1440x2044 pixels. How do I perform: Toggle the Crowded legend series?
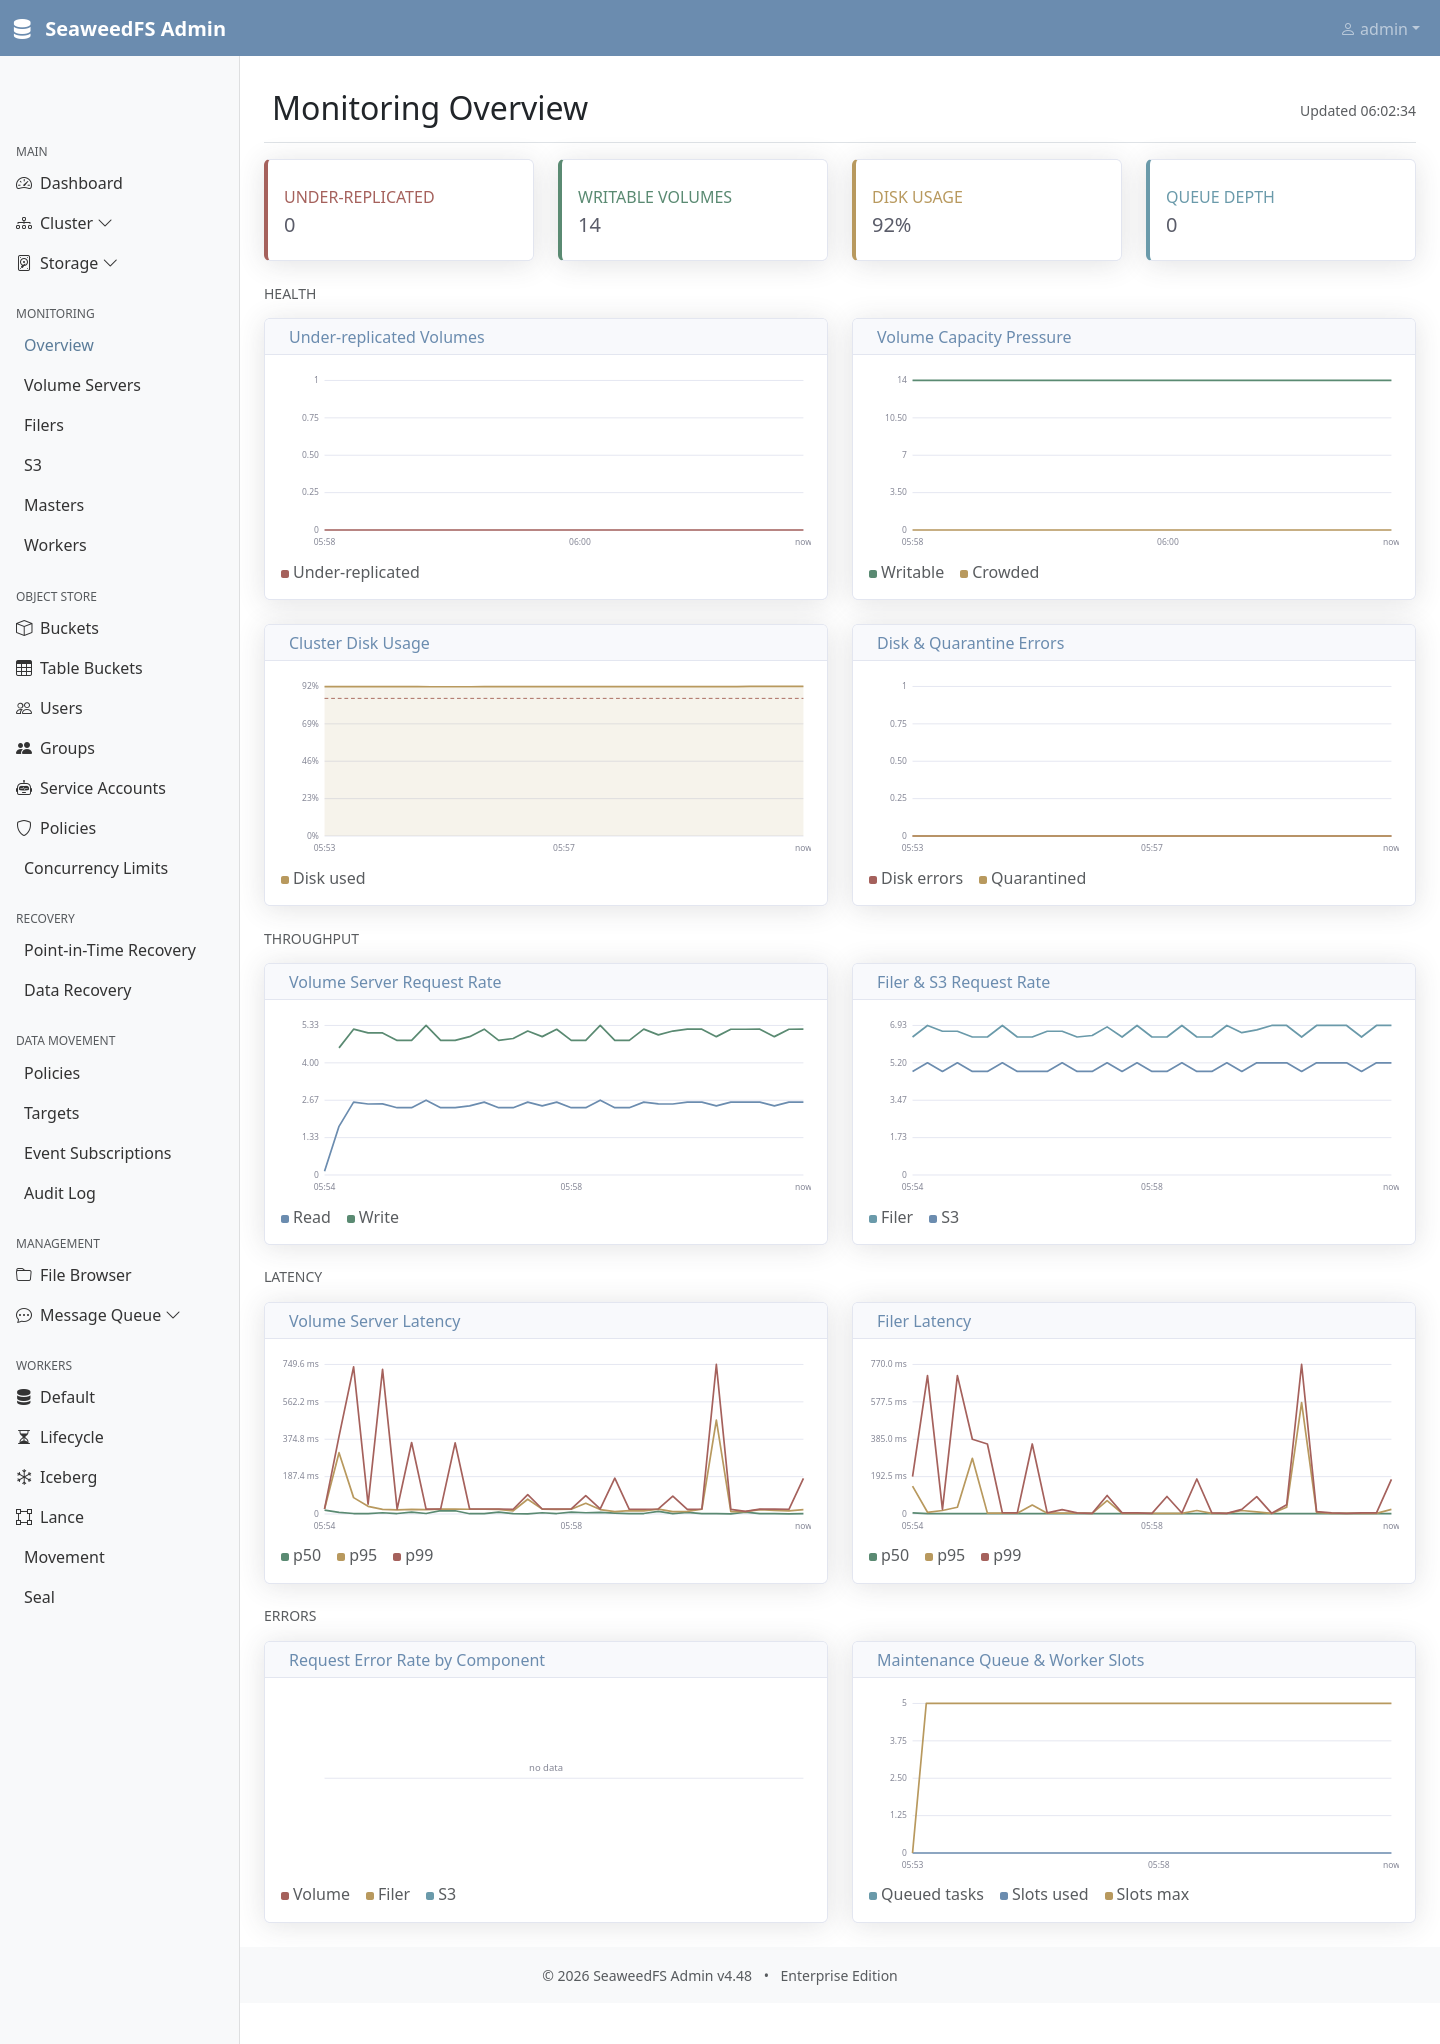click(999, 572)
